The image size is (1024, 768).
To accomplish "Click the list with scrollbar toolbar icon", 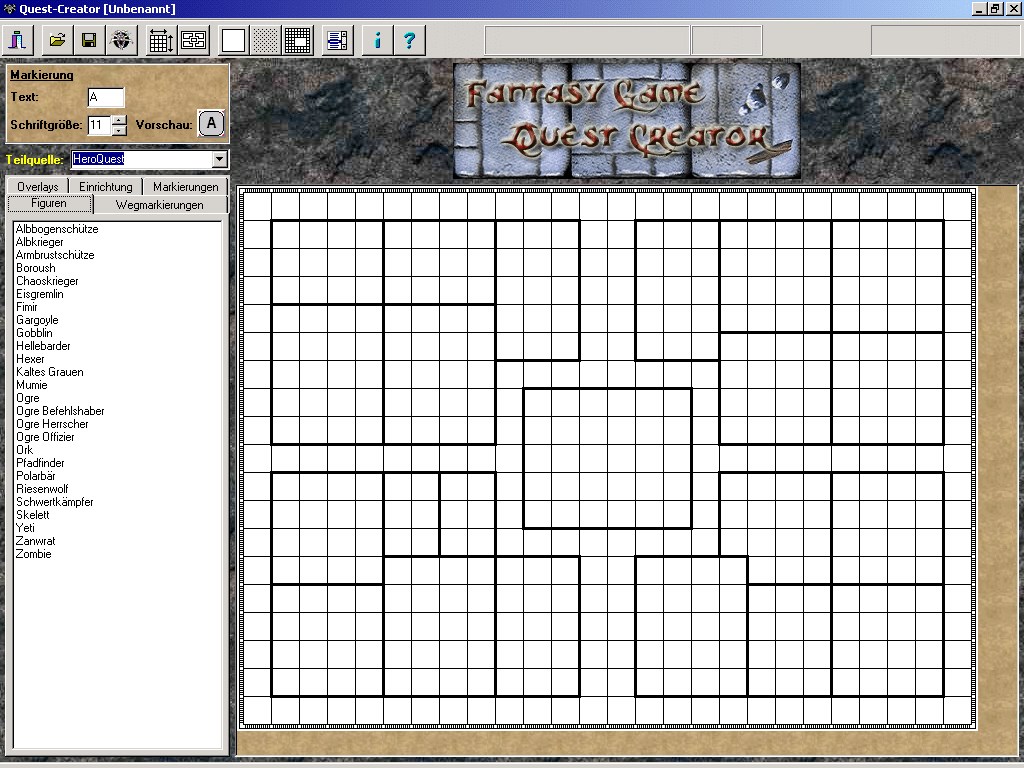I will click(338, 40).
